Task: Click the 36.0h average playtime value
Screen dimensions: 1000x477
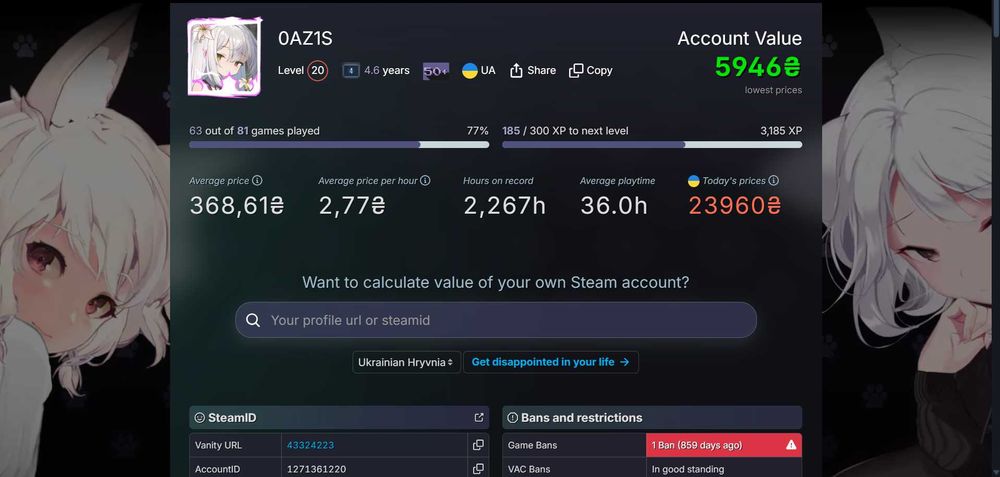Action: click(x=614, y=205)
